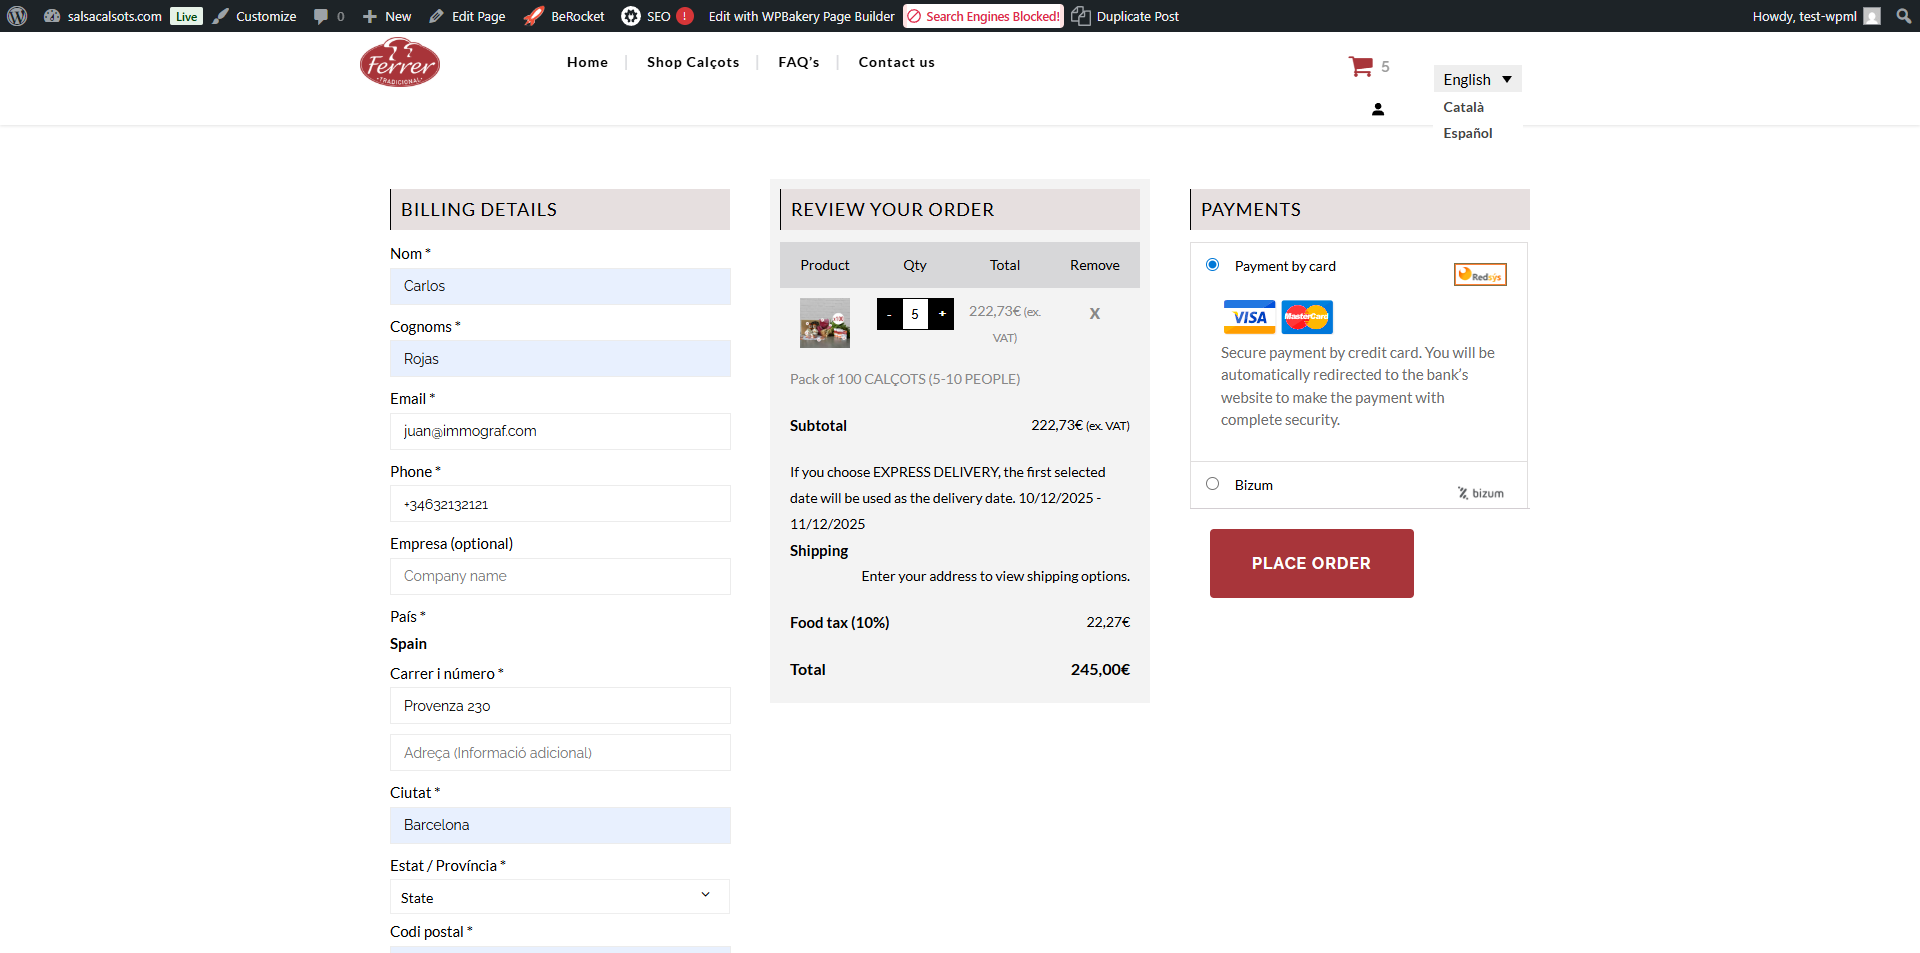Select Payment by card option
Screen dimensions: 1920x953
point(1212,265)
